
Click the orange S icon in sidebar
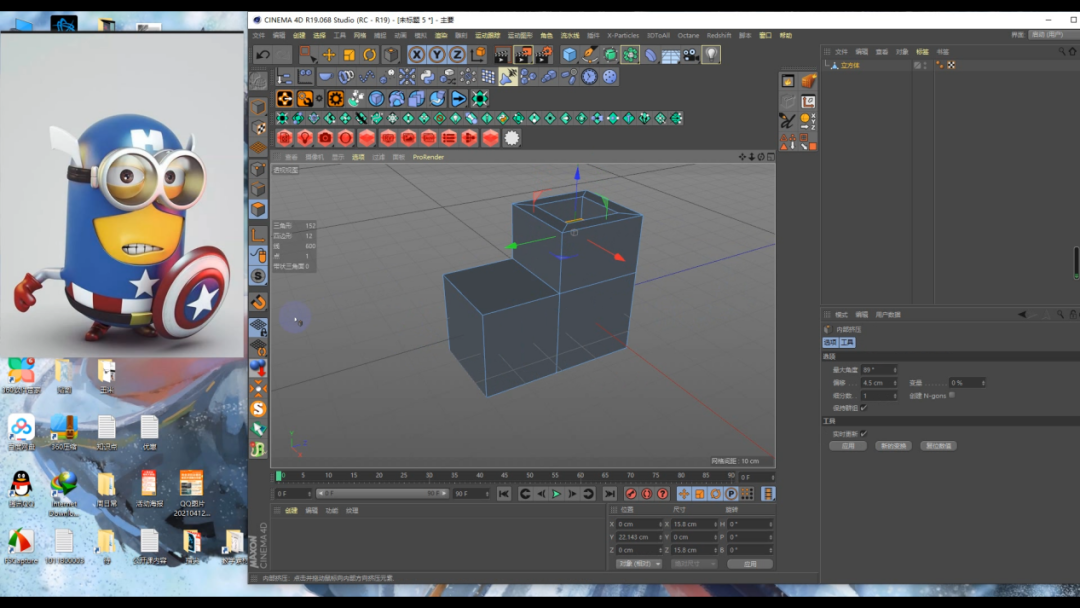pyautogui.click(x=258, y=408)
